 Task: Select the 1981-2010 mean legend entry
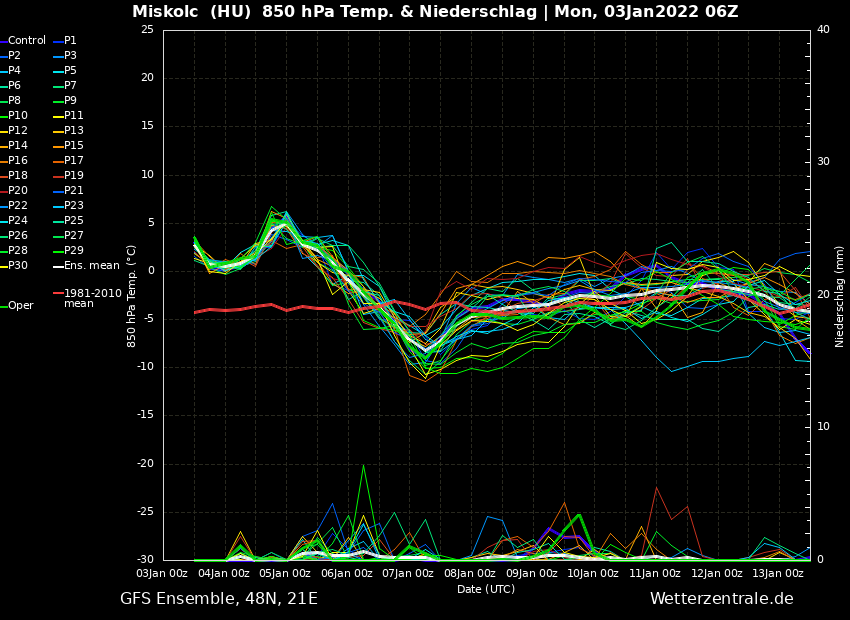pyautogui.click(x=92, y=298)
